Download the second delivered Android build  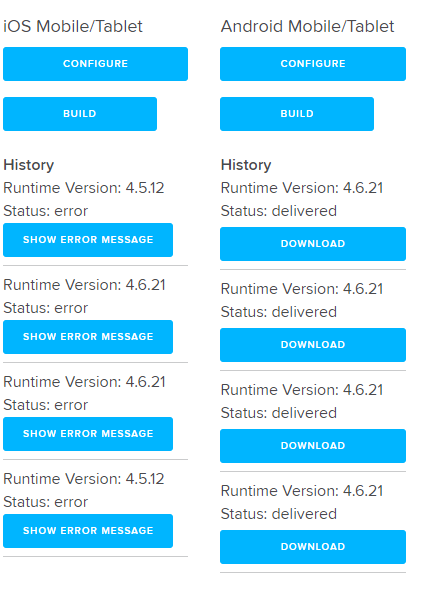313,345
